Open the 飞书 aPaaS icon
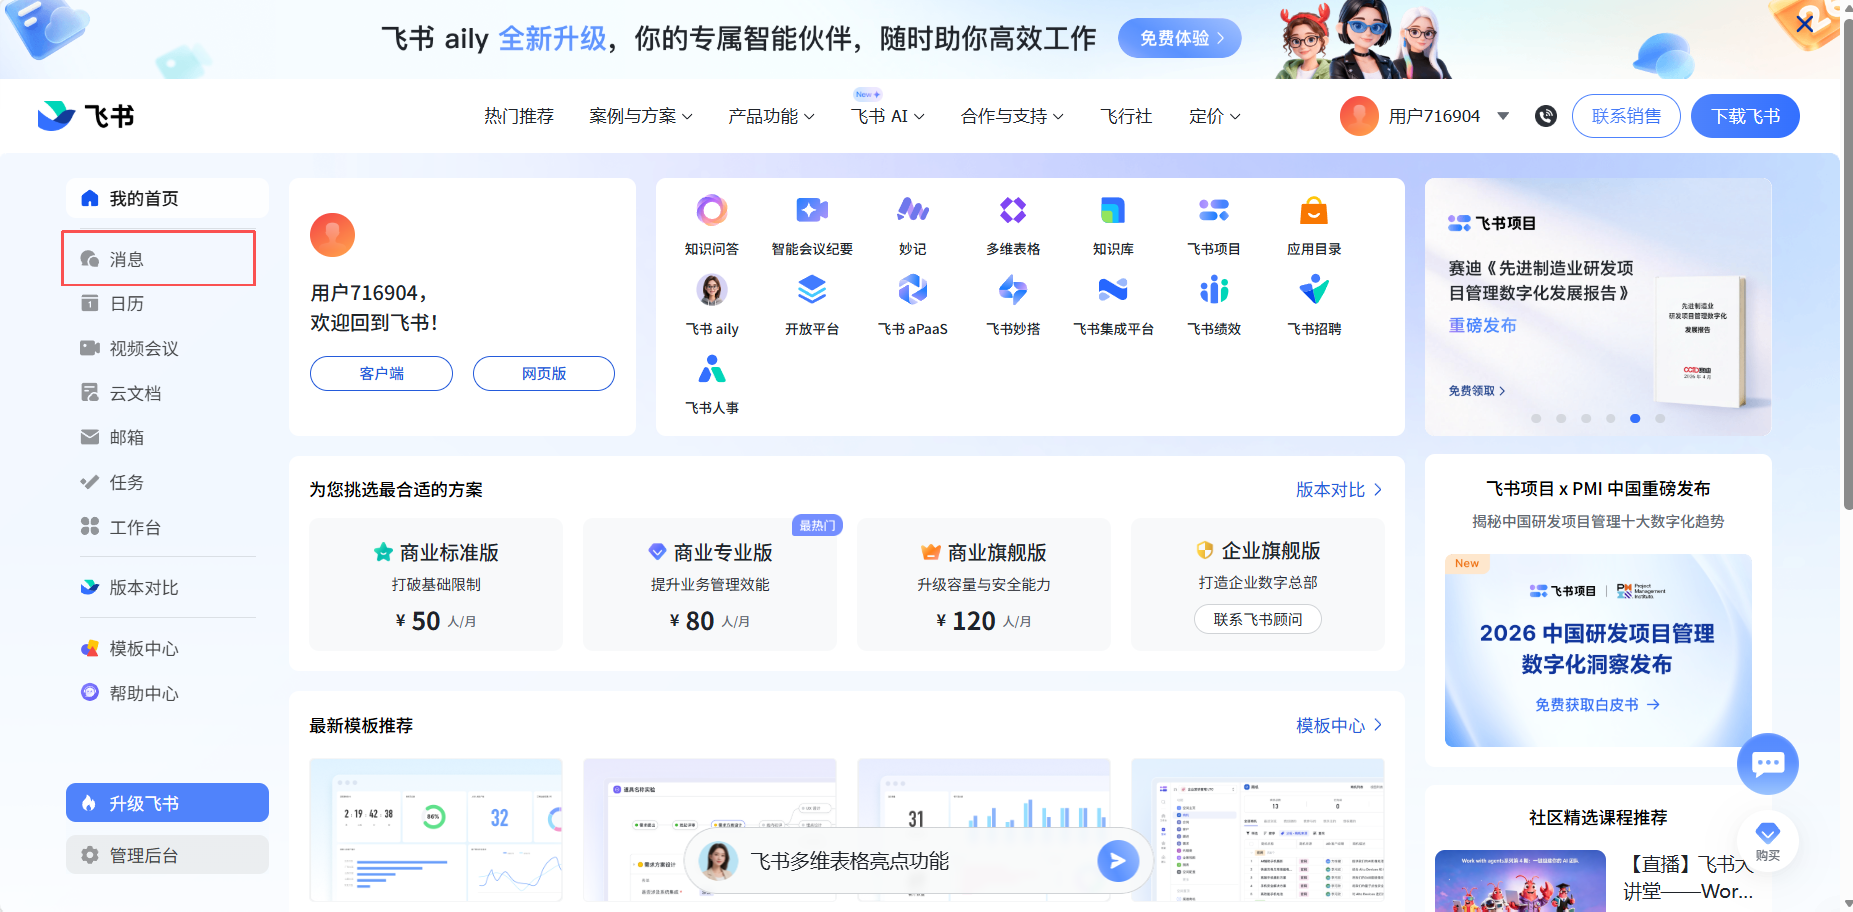Viewport: 1853px width, 912px height. (x=913, y=290)
